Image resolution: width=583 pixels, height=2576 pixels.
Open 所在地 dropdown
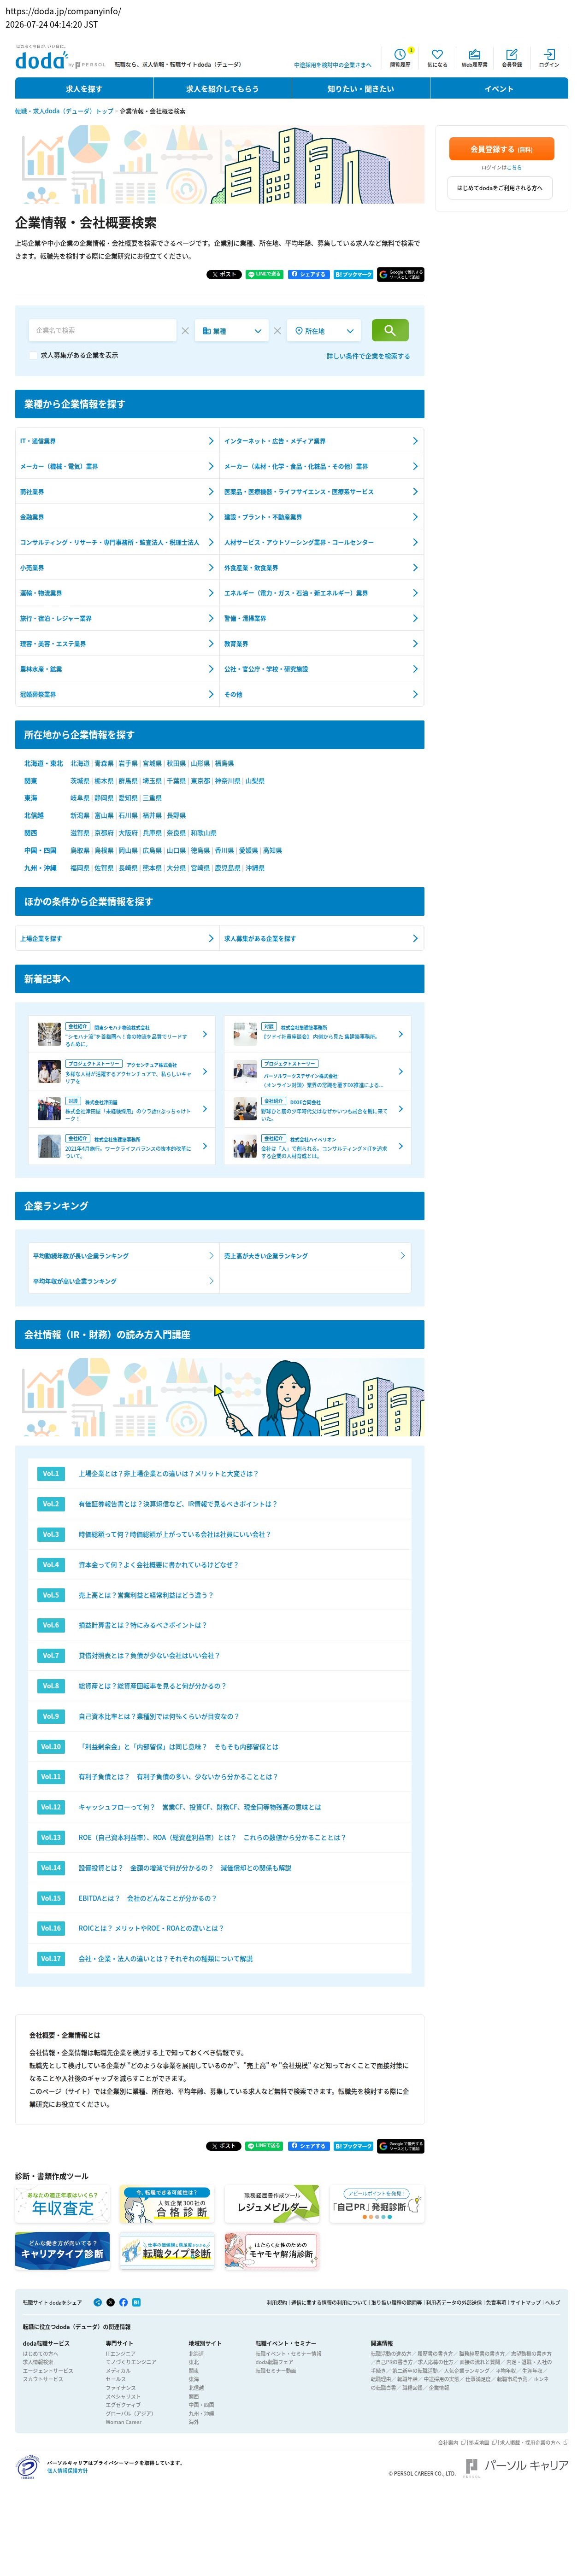point(325,331)
